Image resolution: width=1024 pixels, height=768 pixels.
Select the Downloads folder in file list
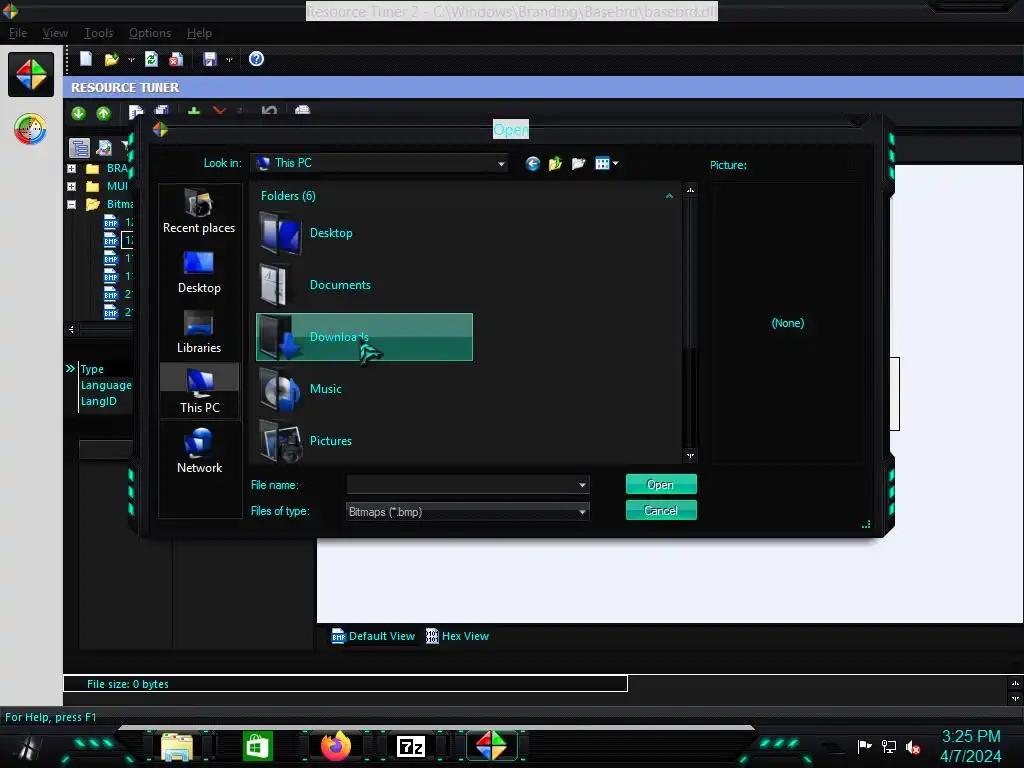364,337
